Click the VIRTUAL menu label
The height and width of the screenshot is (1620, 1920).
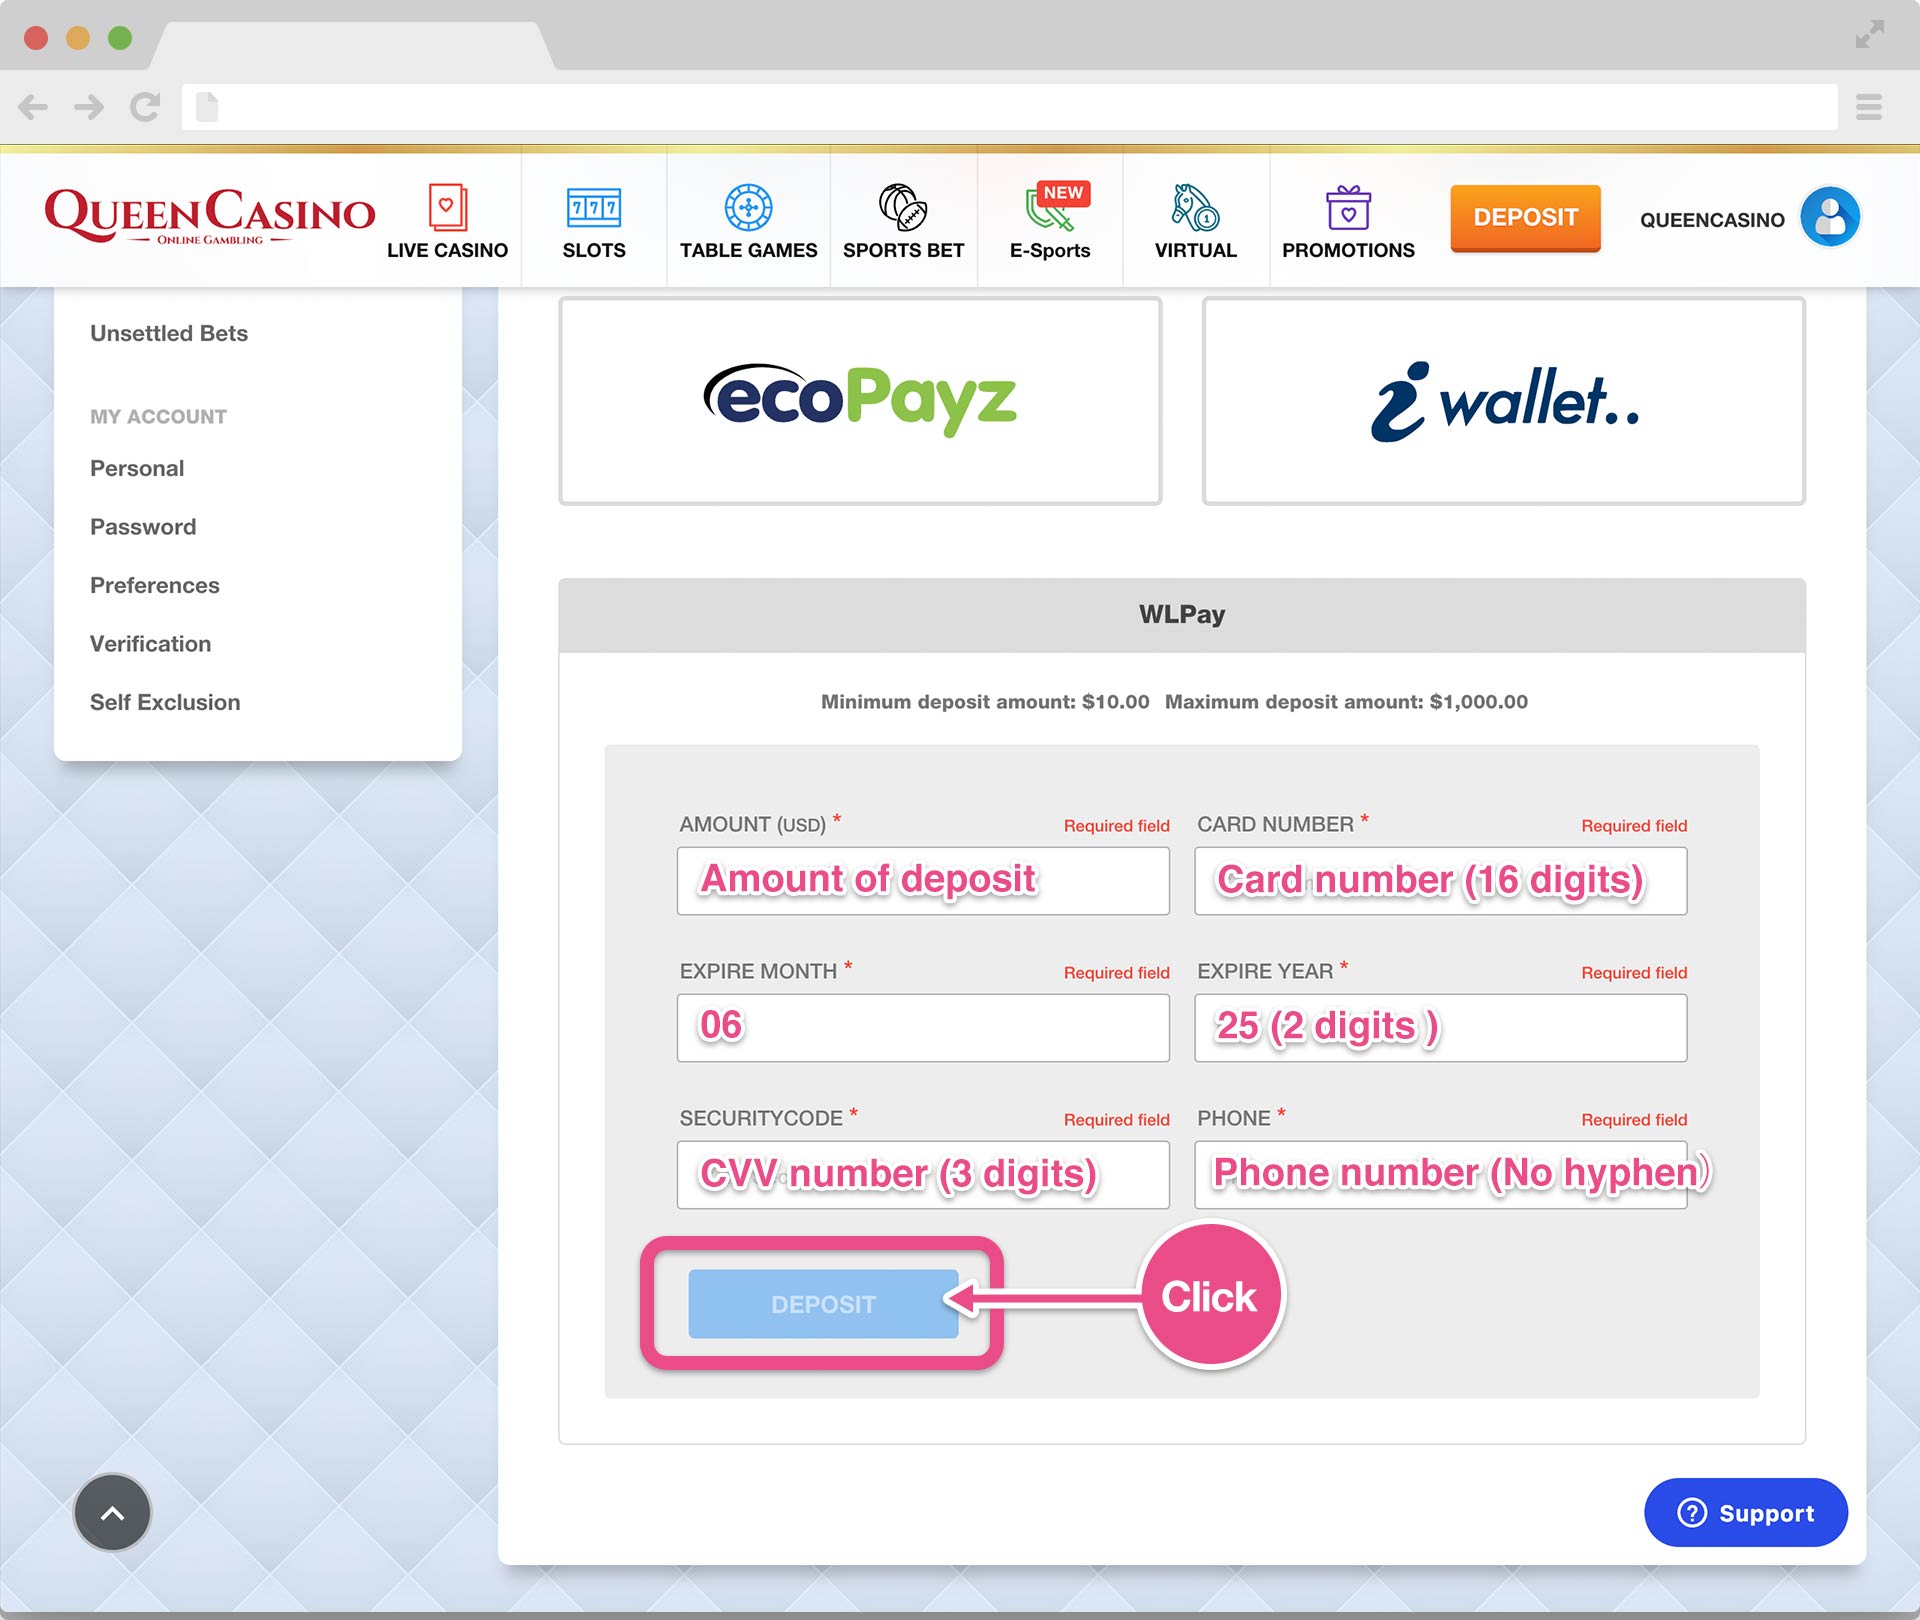[1196, 250]
